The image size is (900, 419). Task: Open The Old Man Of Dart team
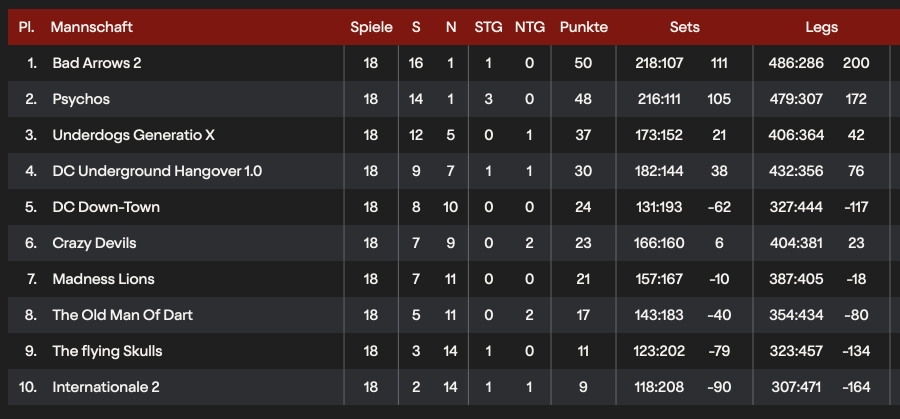click(122, 315)
